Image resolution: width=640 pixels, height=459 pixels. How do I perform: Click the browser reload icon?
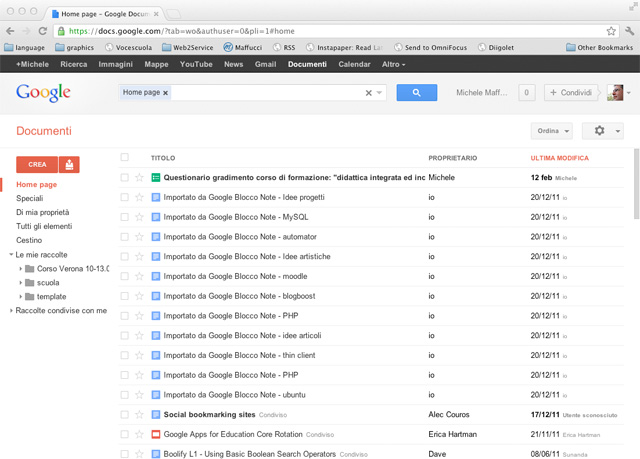(44, 31)
